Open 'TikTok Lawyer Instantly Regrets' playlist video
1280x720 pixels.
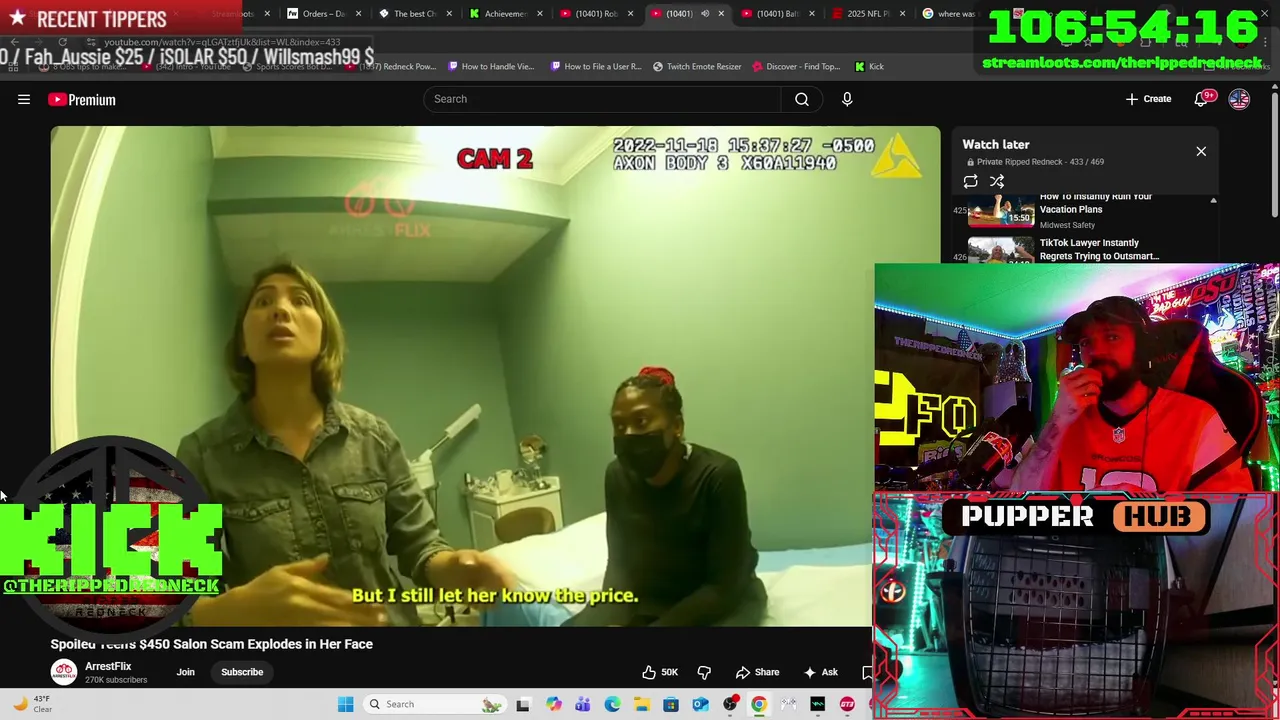click(x=1084, y=250)
